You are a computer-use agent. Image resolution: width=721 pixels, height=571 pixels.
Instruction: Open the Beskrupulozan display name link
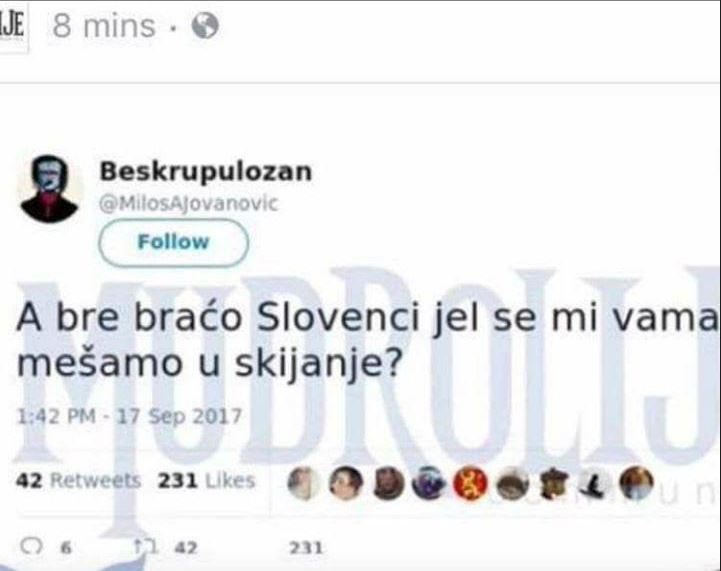[206, 171]
